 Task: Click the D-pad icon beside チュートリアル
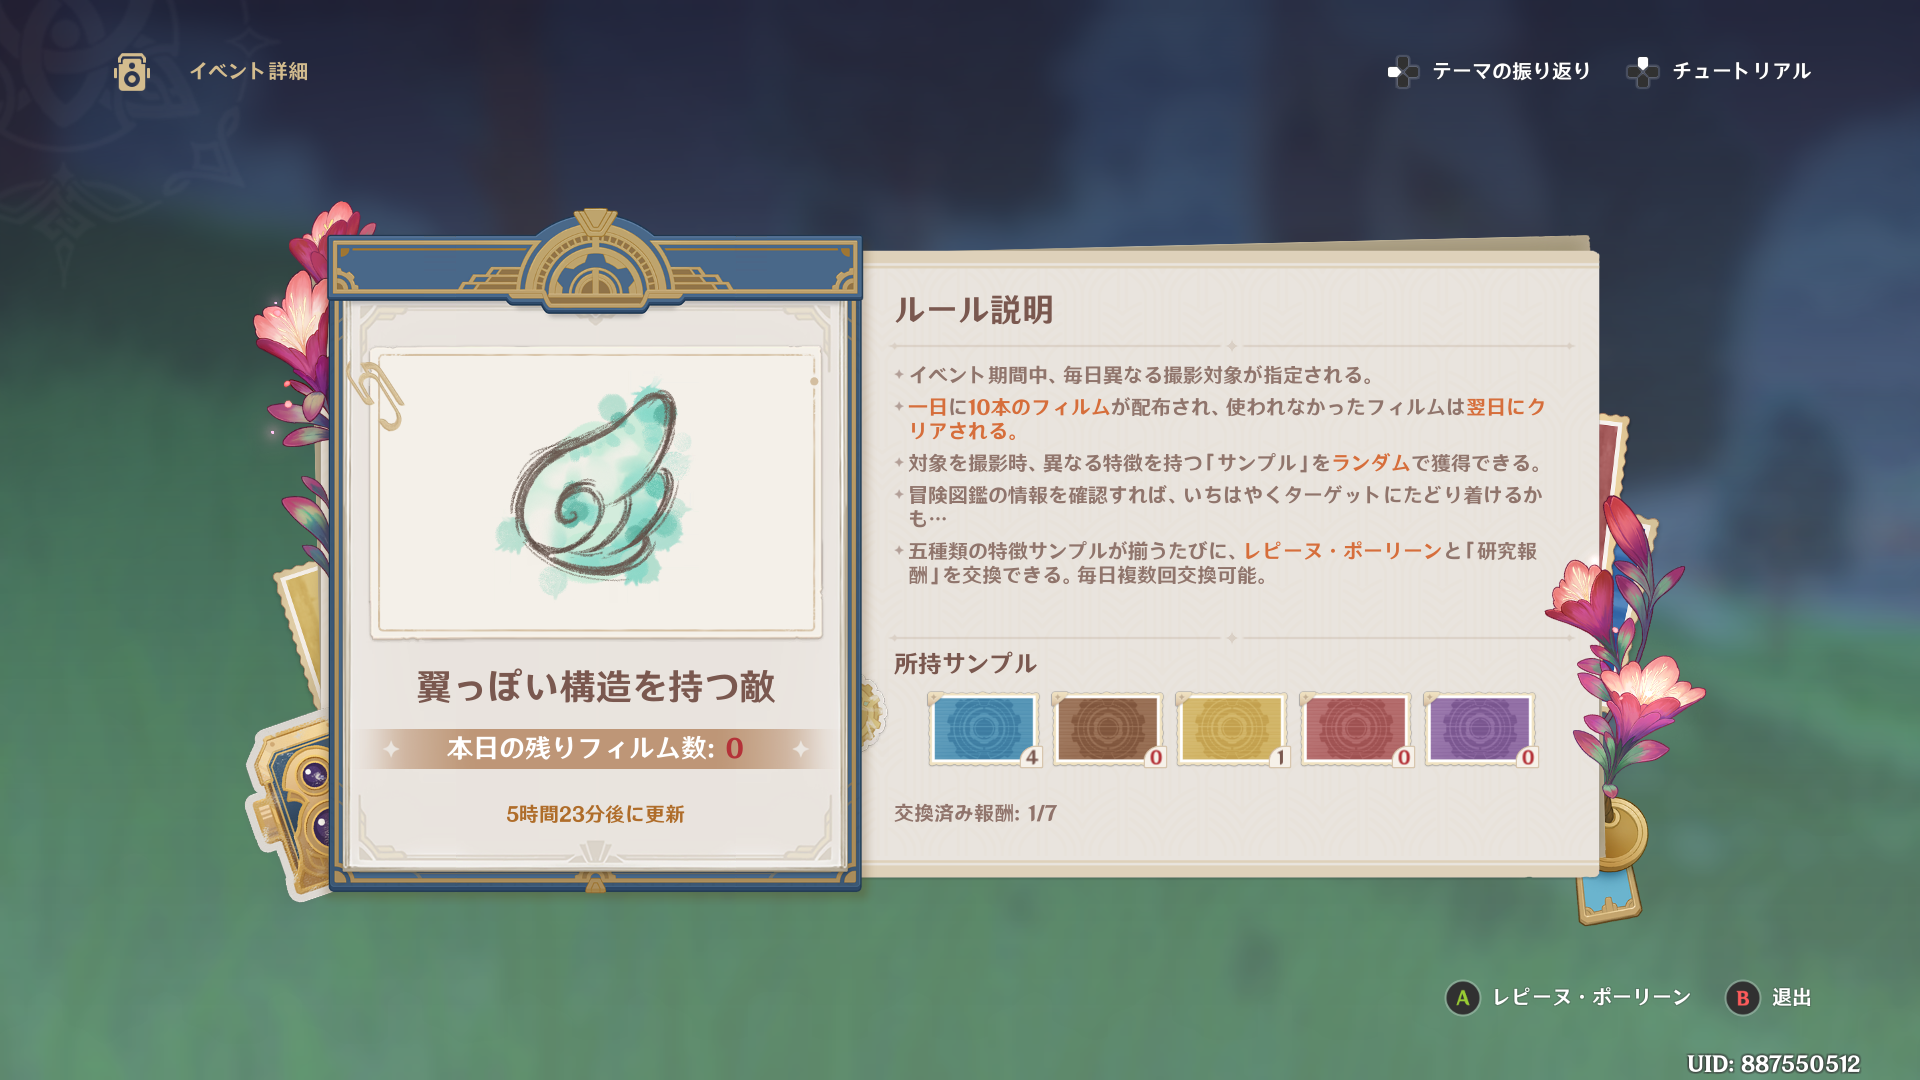point(1642,72)
